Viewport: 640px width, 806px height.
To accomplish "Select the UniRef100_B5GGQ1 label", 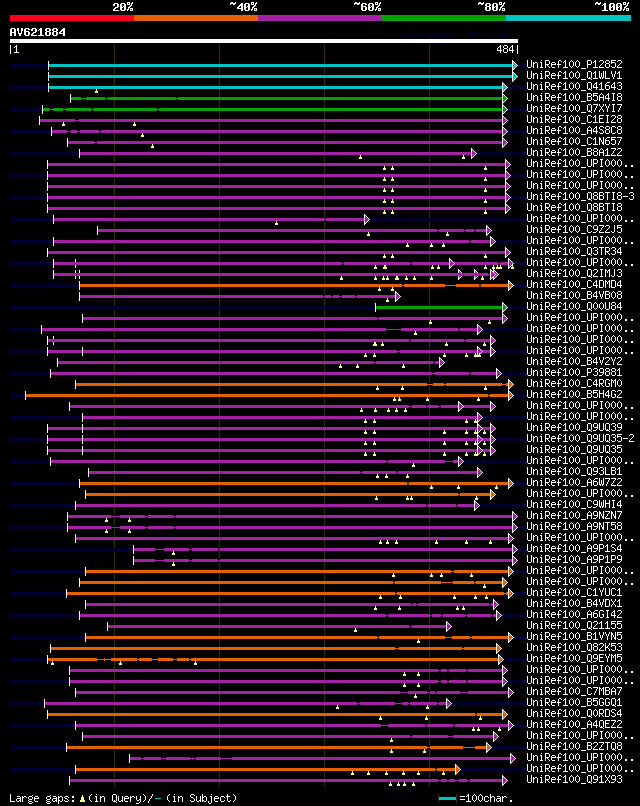I will point(574,702).
